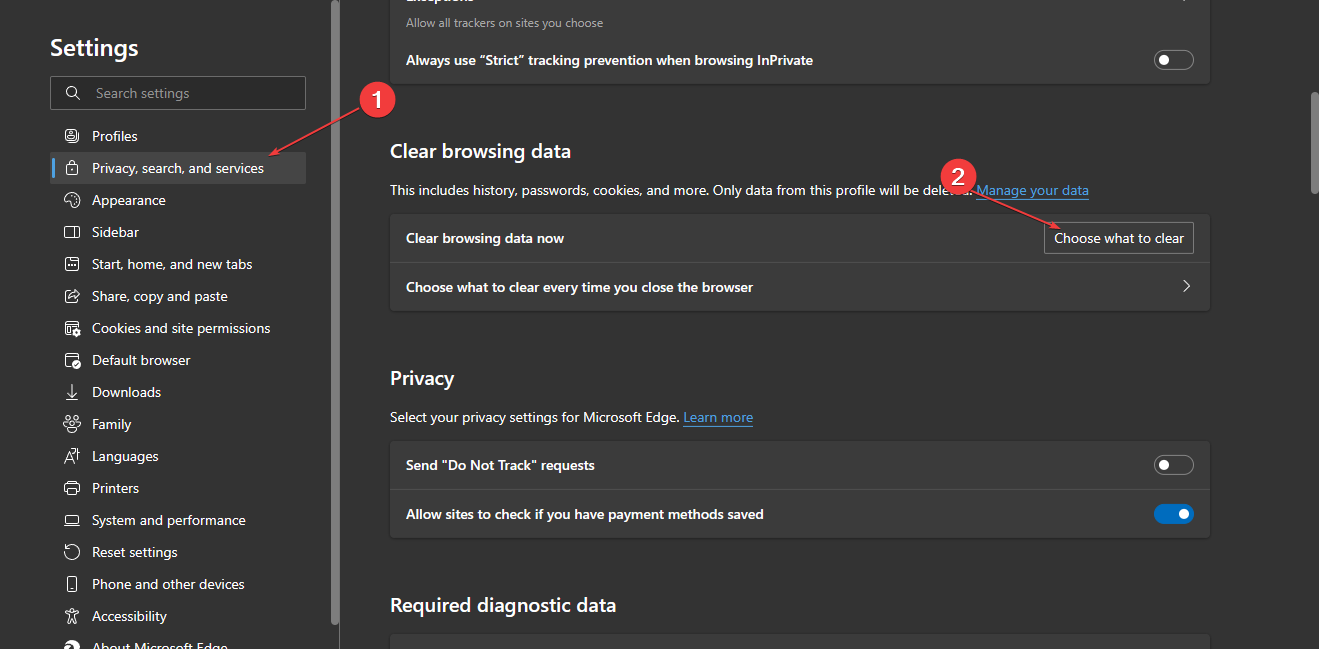This screenshot has height=649, width=1319.
Task: Open the Manage your data link
Action: 1032,190
